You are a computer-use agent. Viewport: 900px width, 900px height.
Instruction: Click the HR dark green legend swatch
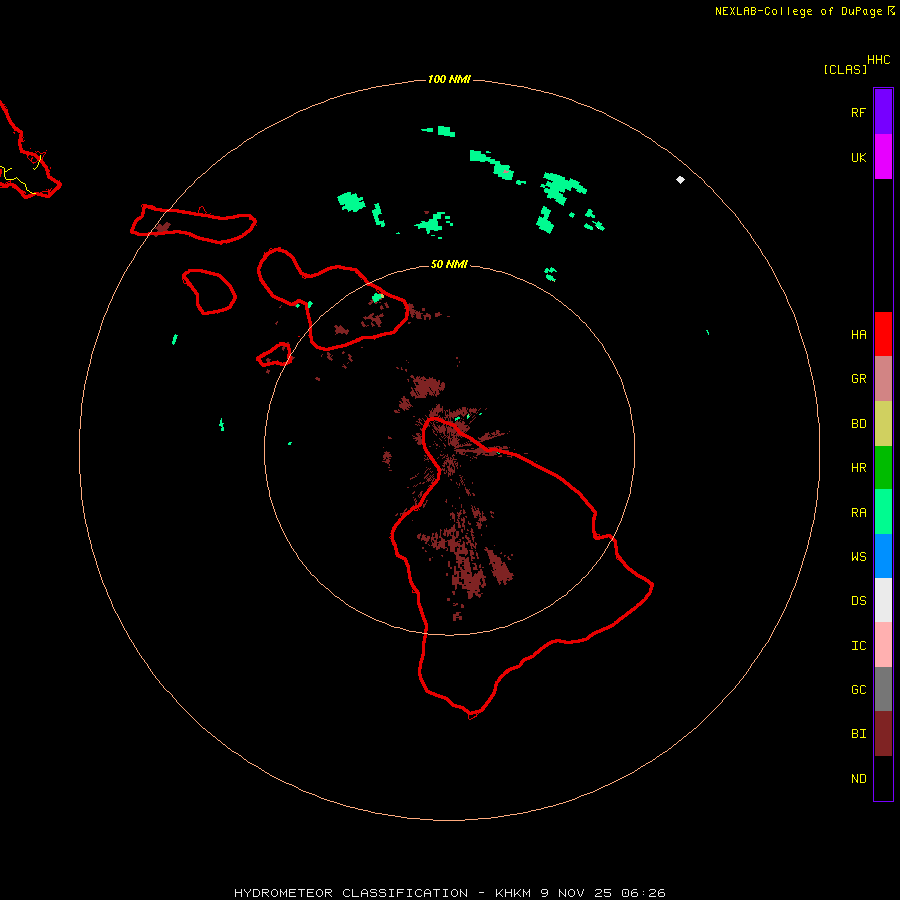point(883,468)
